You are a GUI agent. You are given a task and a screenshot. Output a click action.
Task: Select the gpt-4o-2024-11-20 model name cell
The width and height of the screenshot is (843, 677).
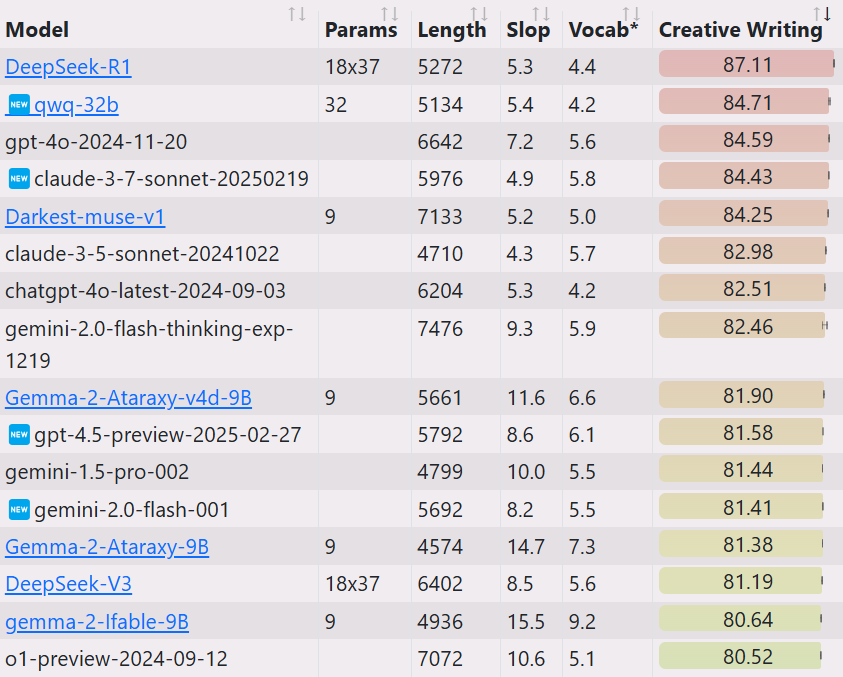point(96,141)
